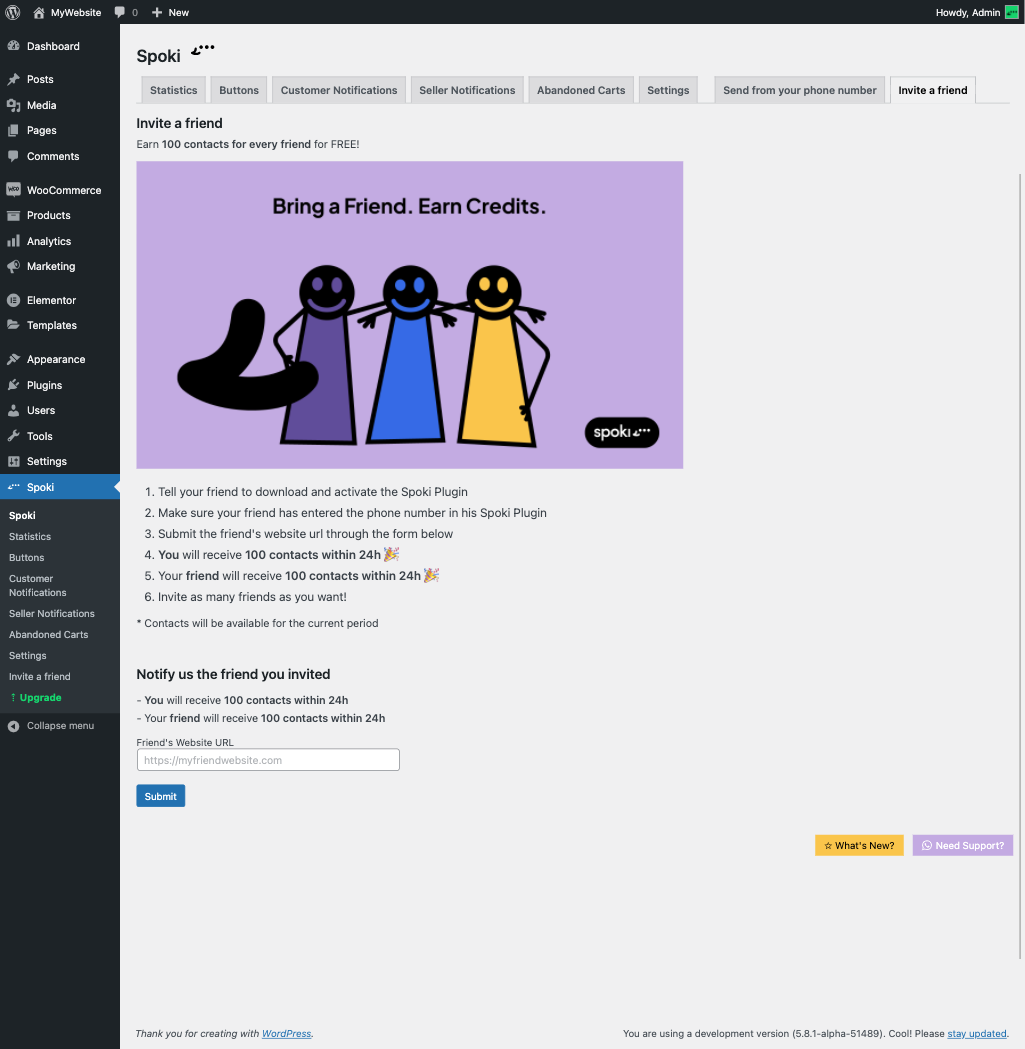
Task: Open Abandoned Carts in Spoki submenu
Action: click(x=48, y=634)
